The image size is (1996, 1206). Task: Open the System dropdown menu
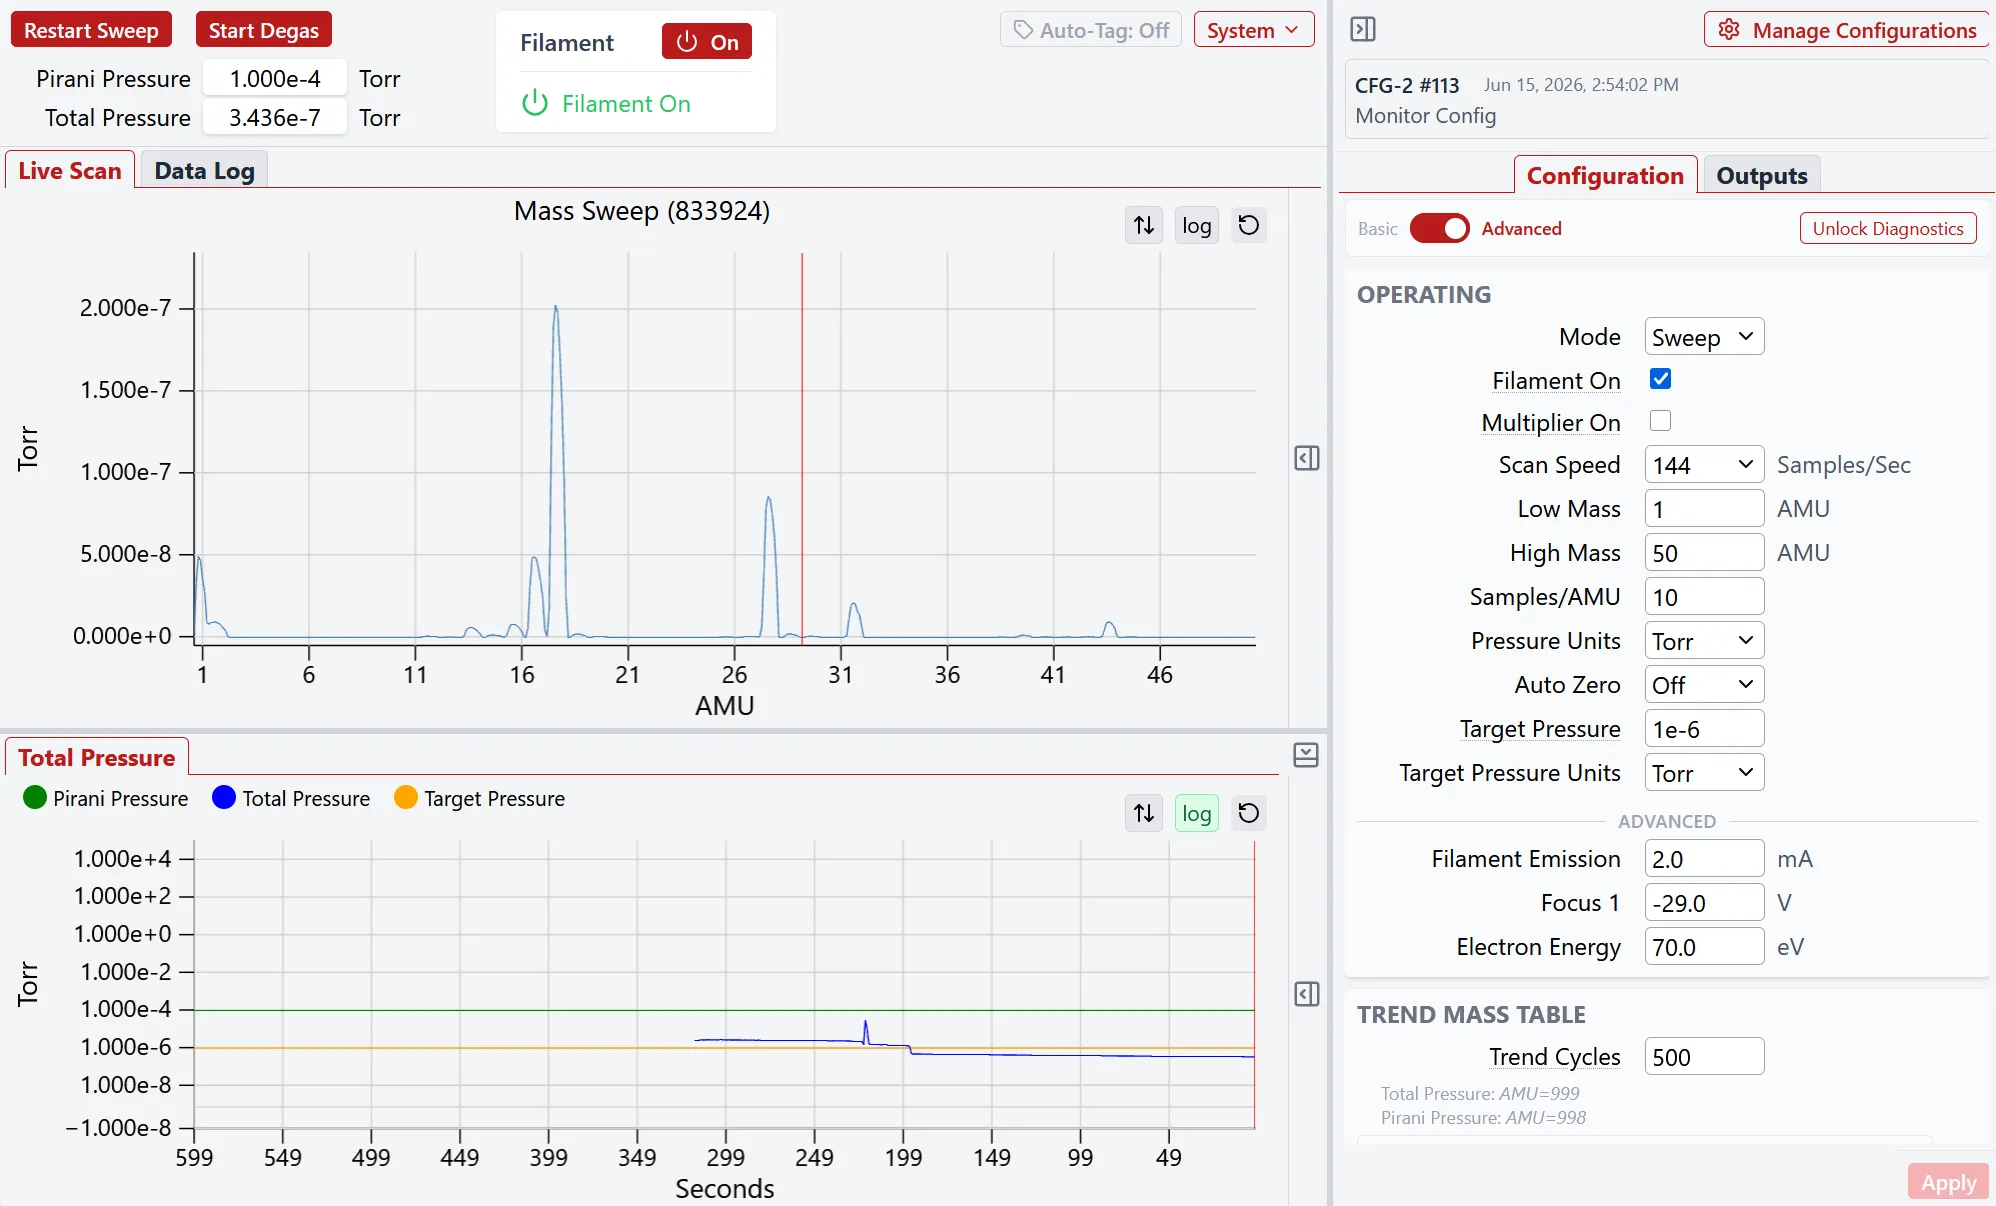(1253, 30)
